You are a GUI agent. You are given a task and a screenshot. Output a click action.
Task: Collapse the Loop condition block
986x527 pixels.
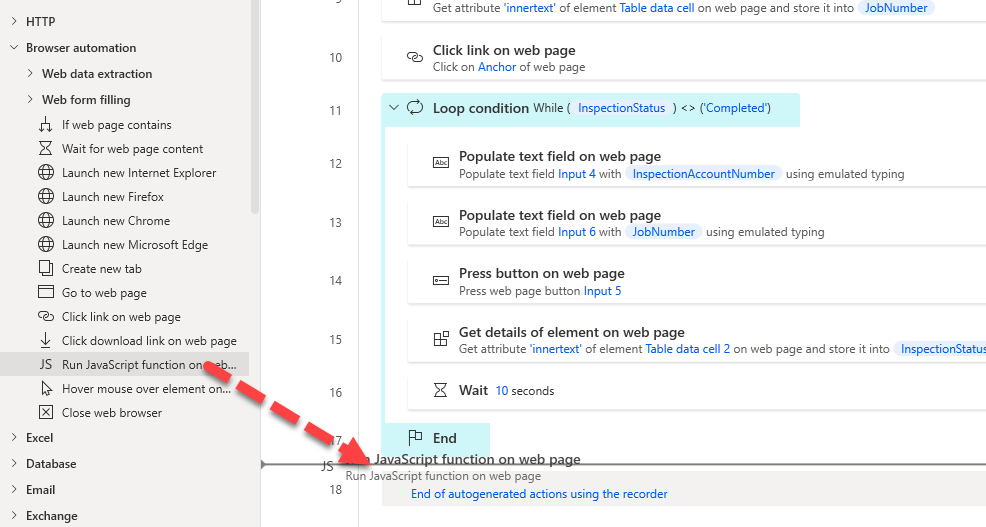[394, 108]
